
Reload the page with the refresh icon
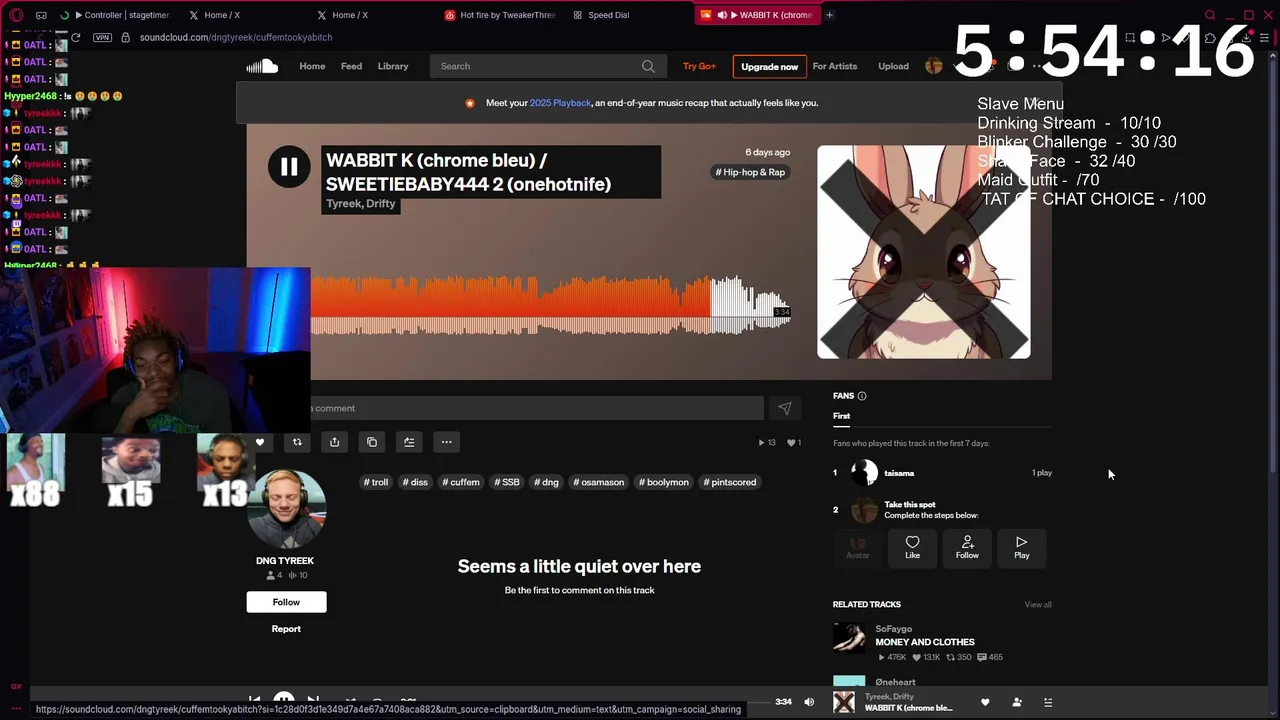coord(75,37)
